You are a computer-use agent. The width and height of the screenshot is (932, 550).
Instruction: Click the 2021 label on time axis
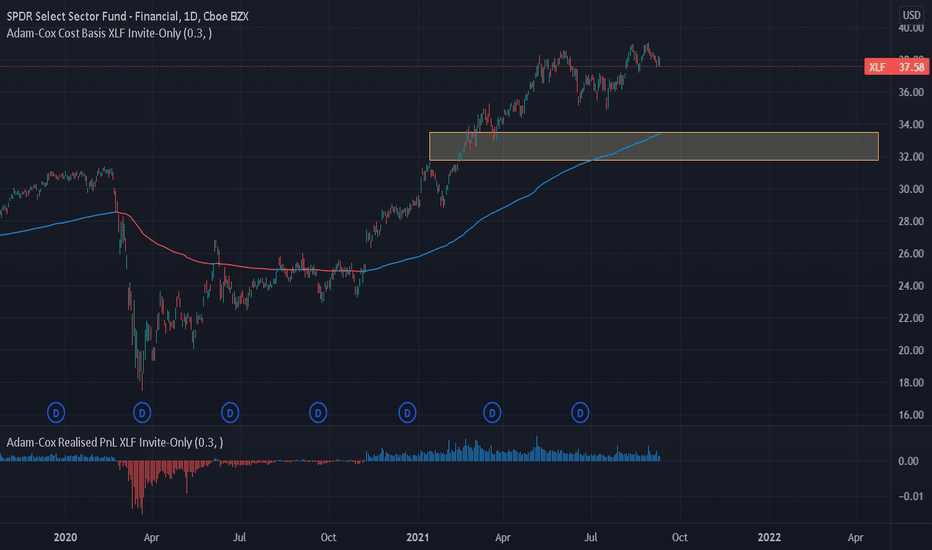(418, 537)
